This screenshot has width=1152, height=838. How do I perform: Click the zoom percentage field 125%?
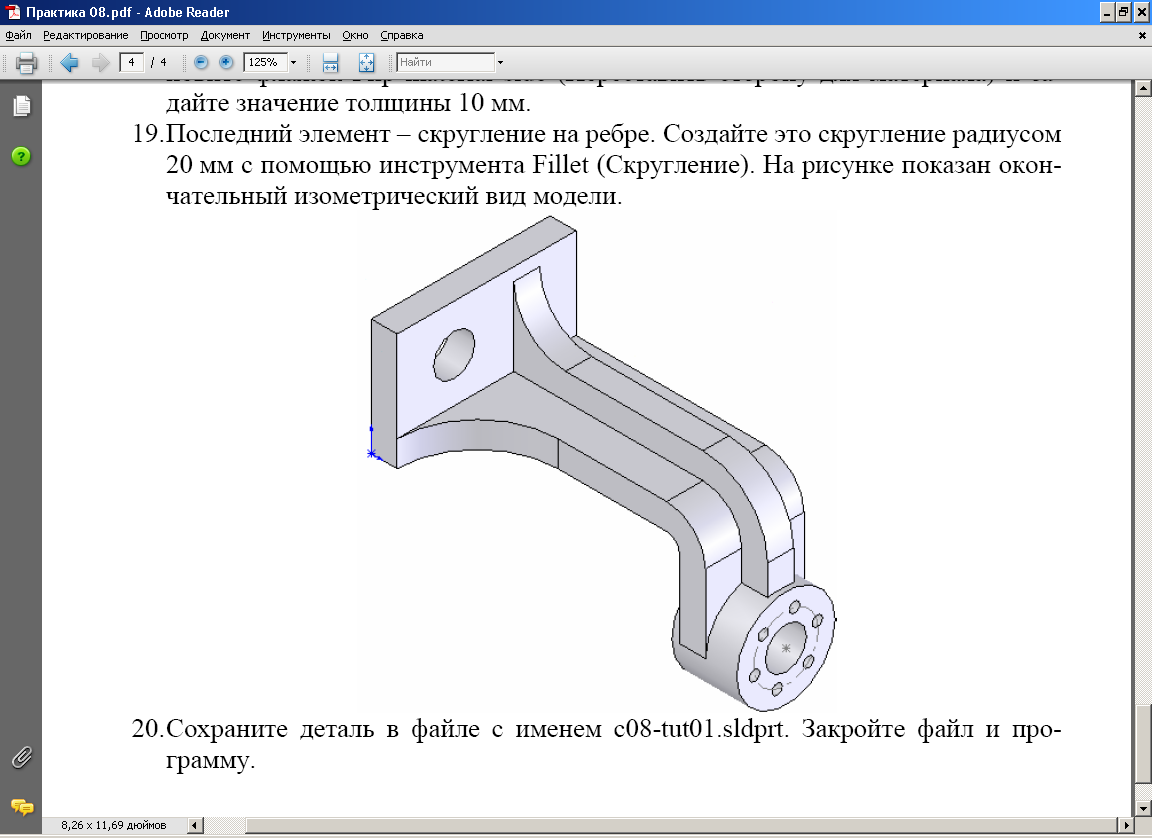point(265,62)
